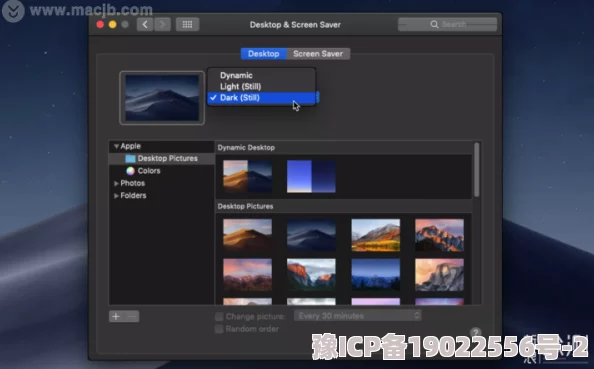The height and width of the screenshot is (369, 594).
Task: Select the Mojave dynamic desert wallpaper
Action: coord(247,176)
